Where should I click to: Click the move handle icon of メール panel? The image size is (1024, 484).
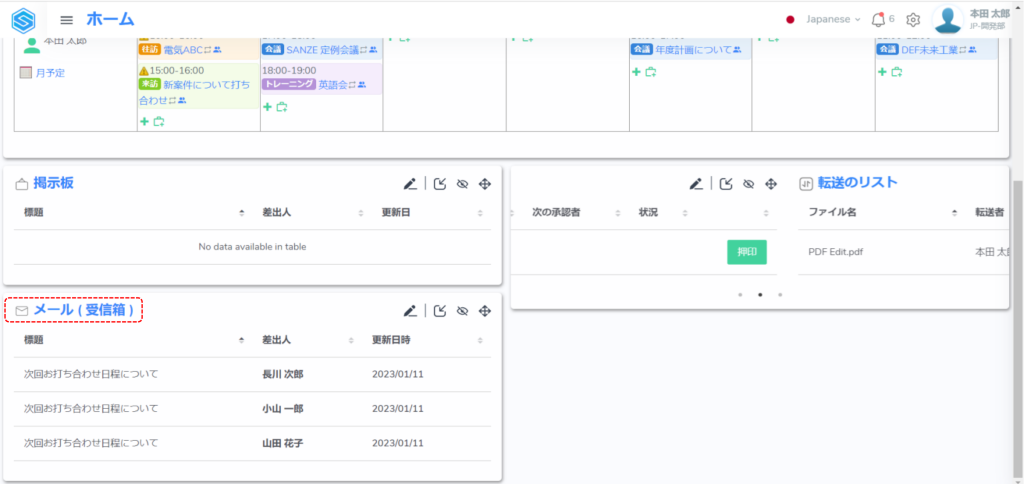click(x=485, y=311)
